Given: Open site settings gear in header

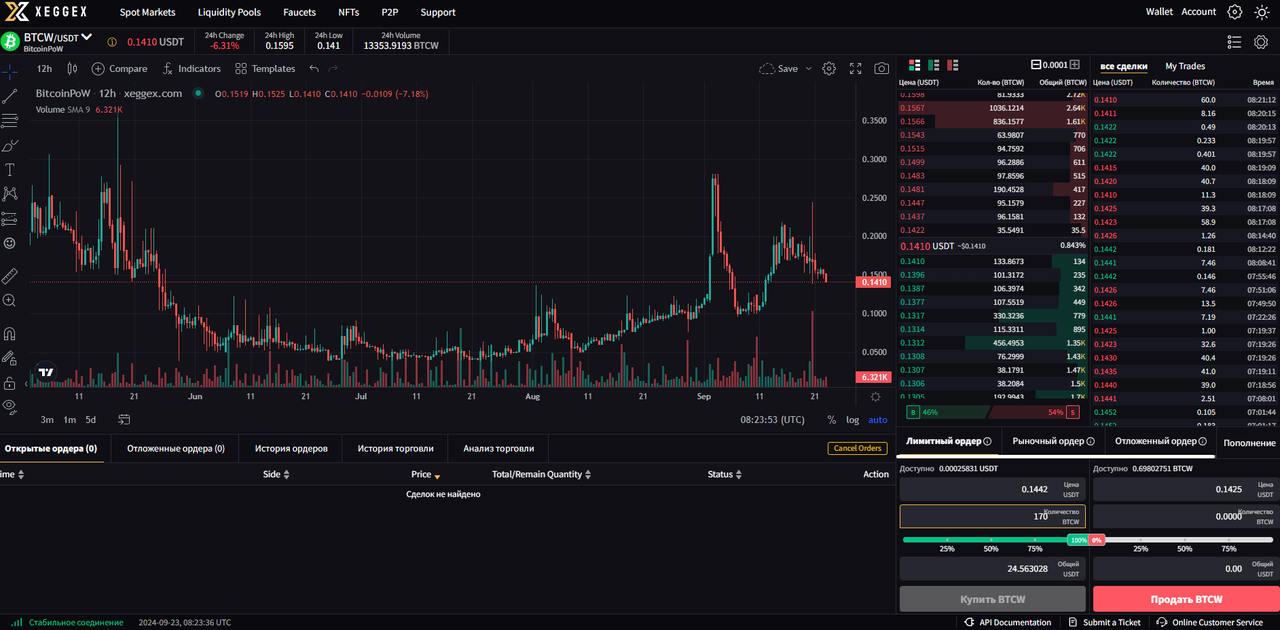Looking at the screenshot, I should click(x=1235, y=12).
